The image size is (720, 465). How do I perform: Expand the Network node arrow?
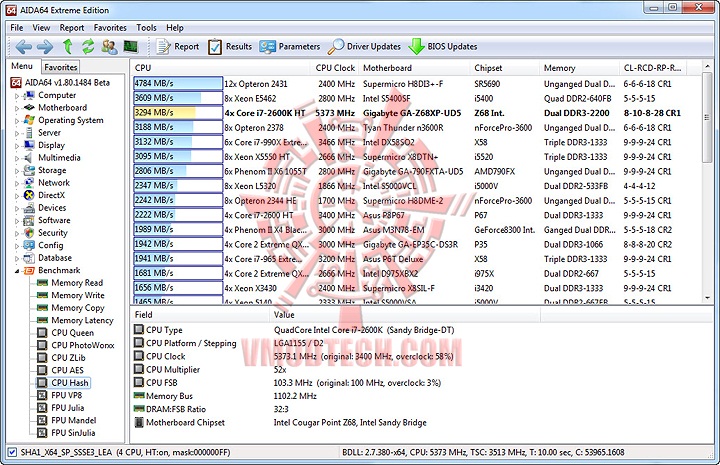click(x=17, y=183)
